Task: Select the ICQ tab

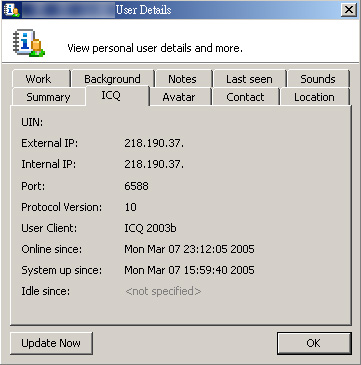Action: (117, 96)
